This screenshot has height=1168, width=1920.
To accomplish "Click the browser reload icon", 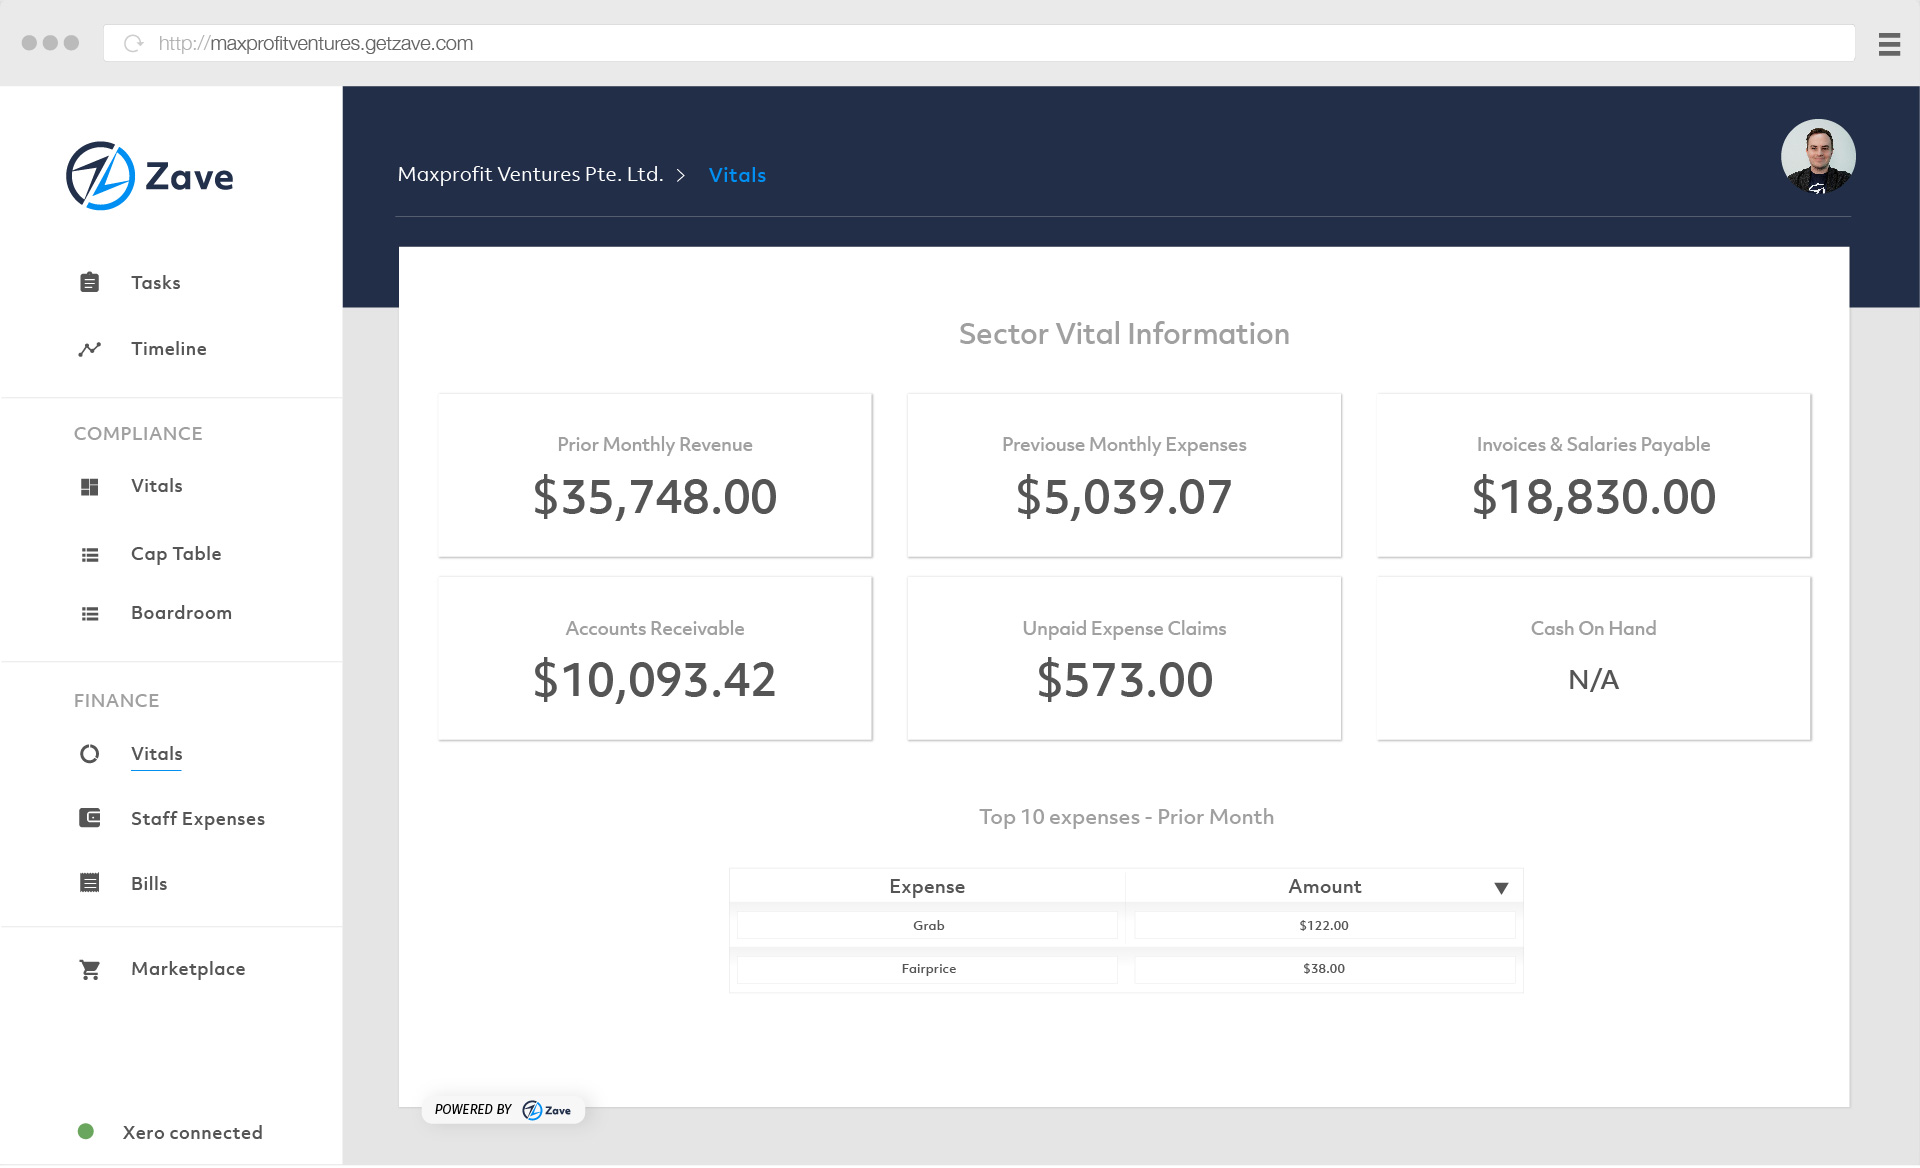I will pyautogui.click(x=133, y=44).
